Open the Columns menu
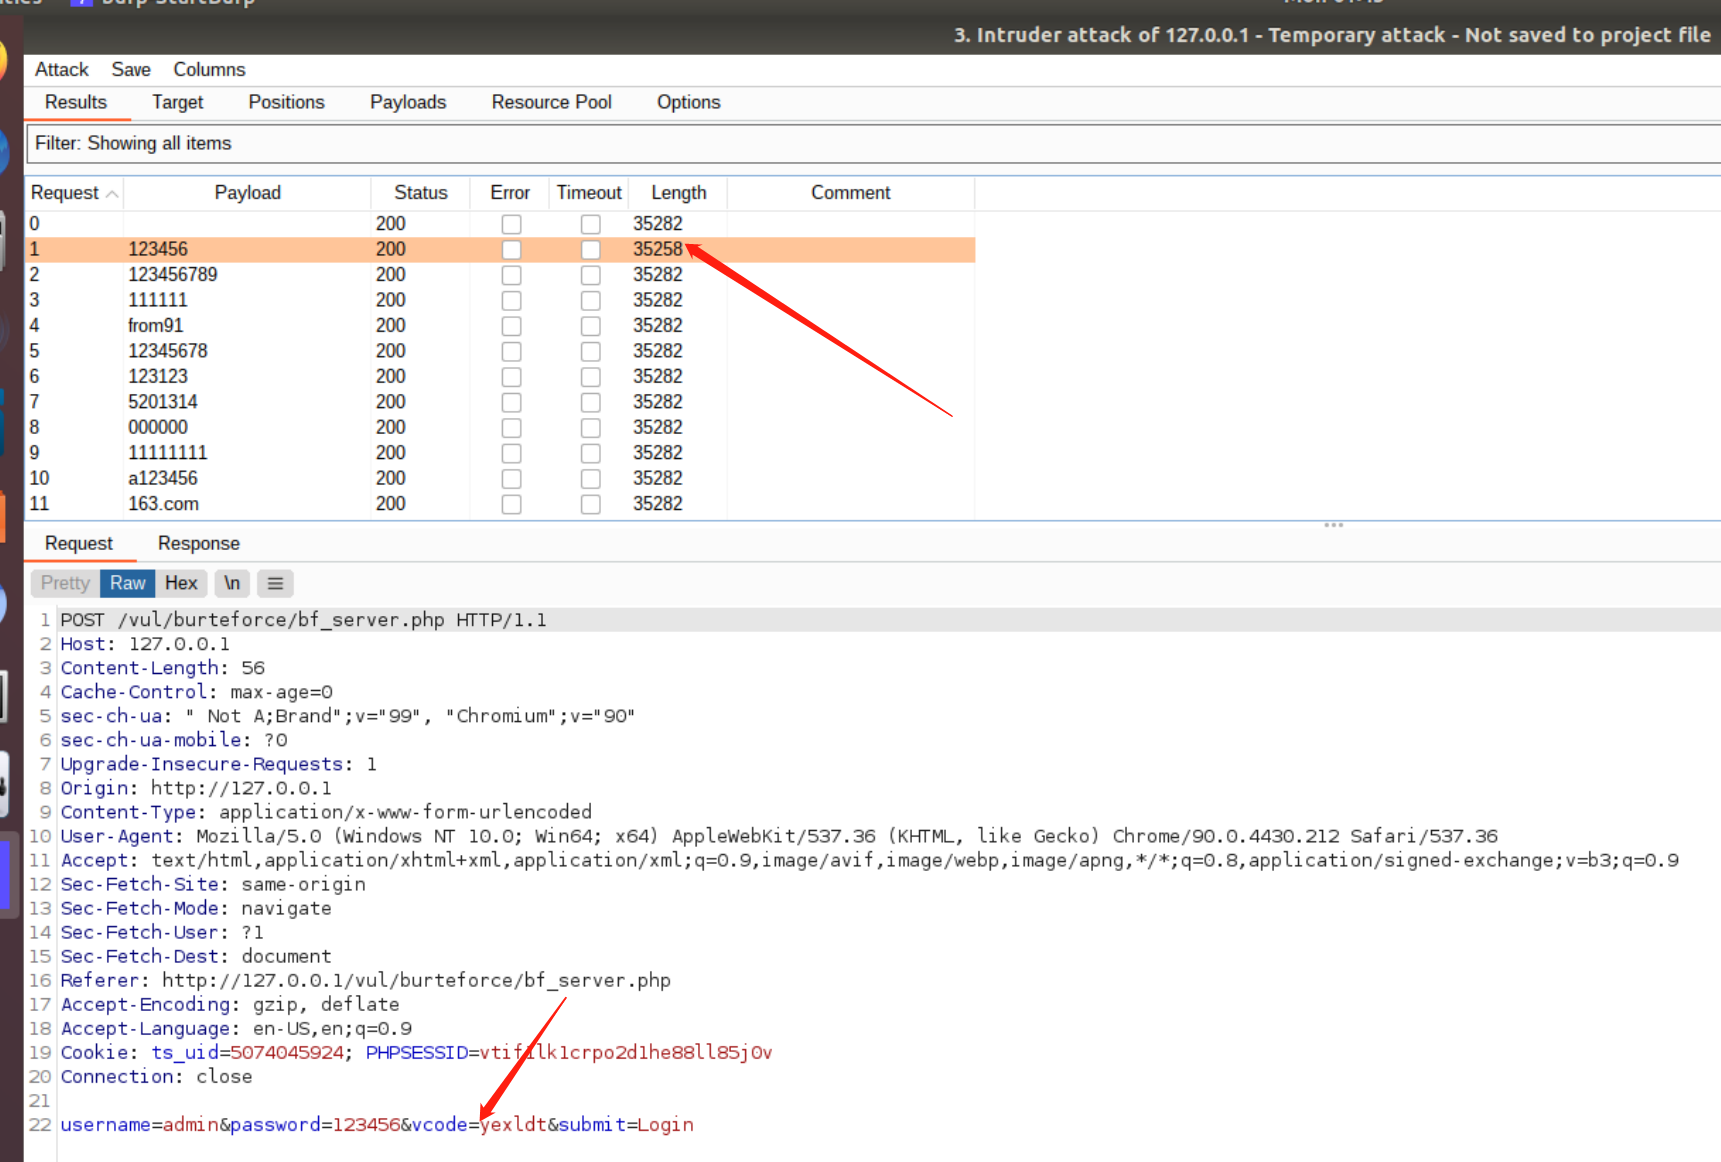This screenshot has height=1162, width=1721. tap(209, 69)
